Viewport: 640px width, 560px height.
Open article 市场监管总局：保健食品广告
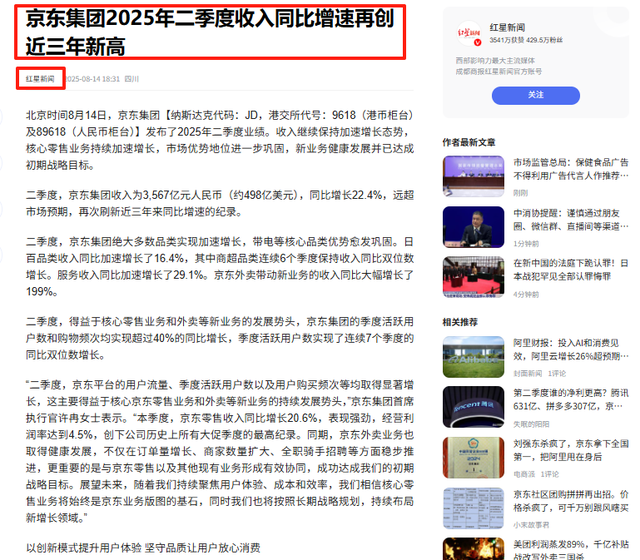click(571, 169)
